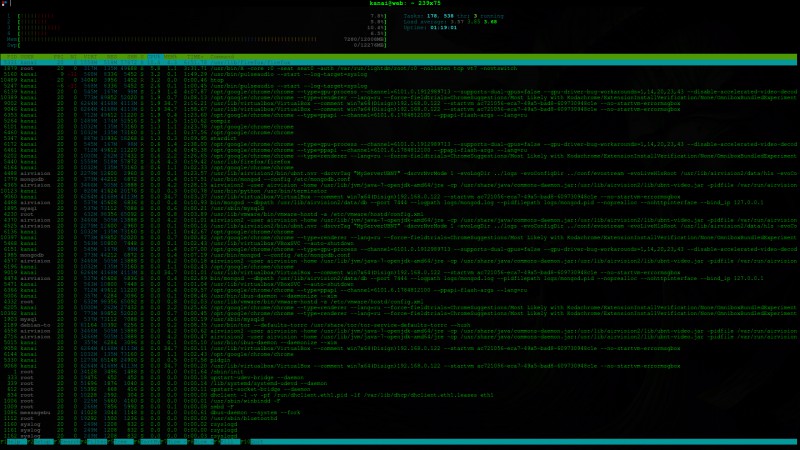Select PID 1895 mysqld process row
Viewport: 800px width, 450px height.
(x=398, y=208)
